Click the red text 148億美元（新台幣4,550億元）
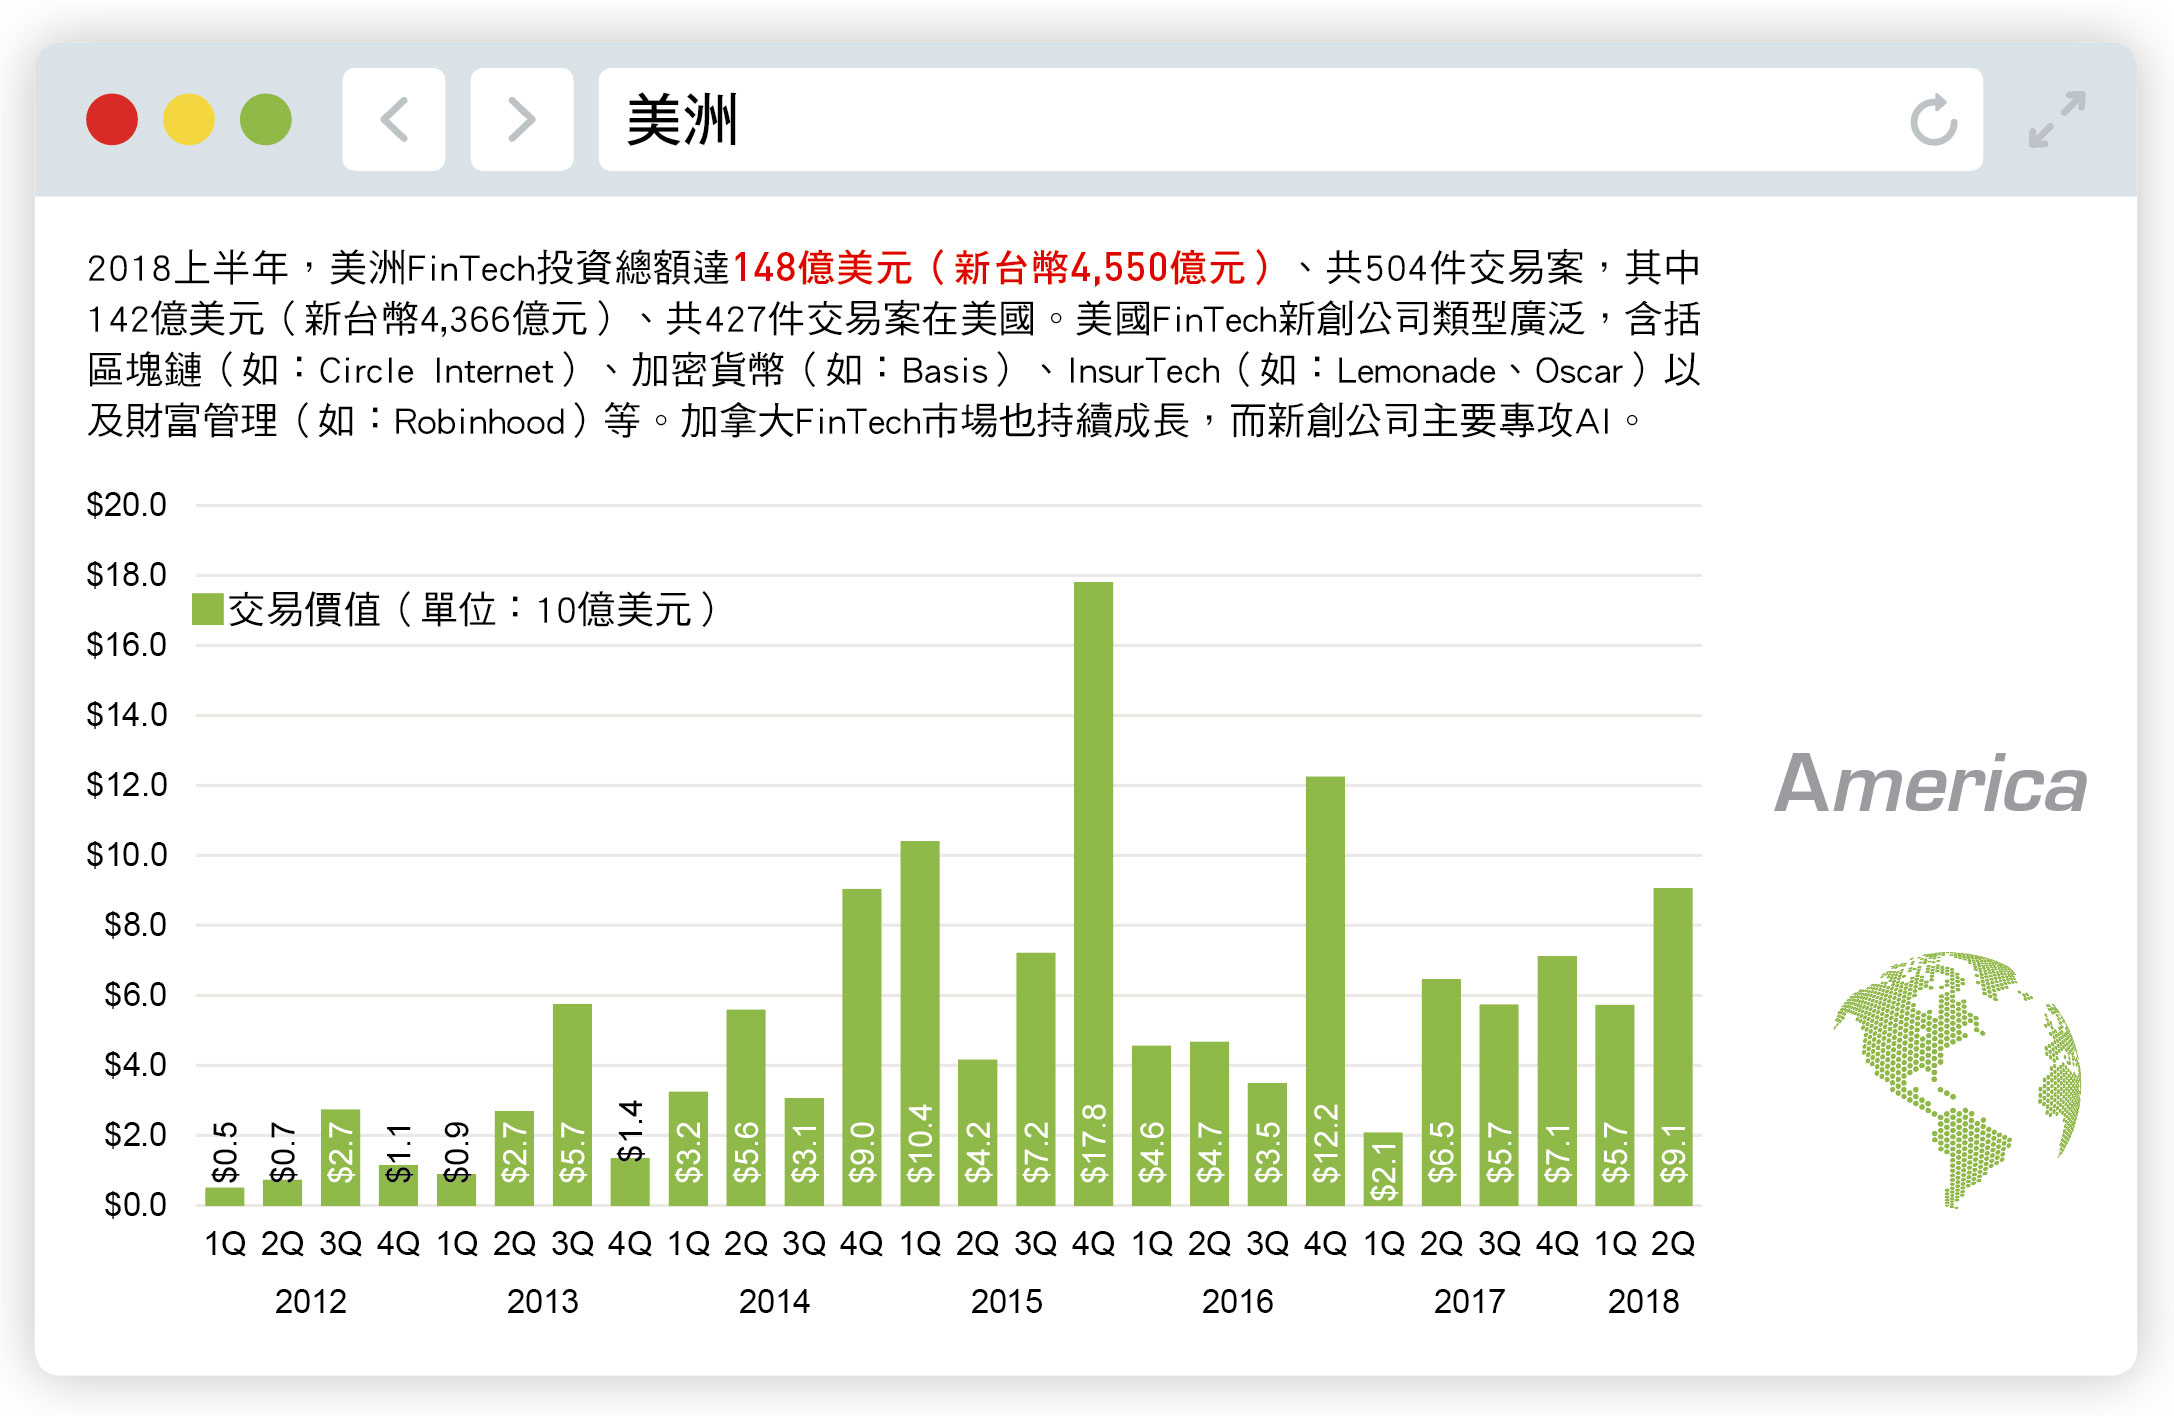The height and width of the screenshot is (1416, 2174). point(1004,268)
